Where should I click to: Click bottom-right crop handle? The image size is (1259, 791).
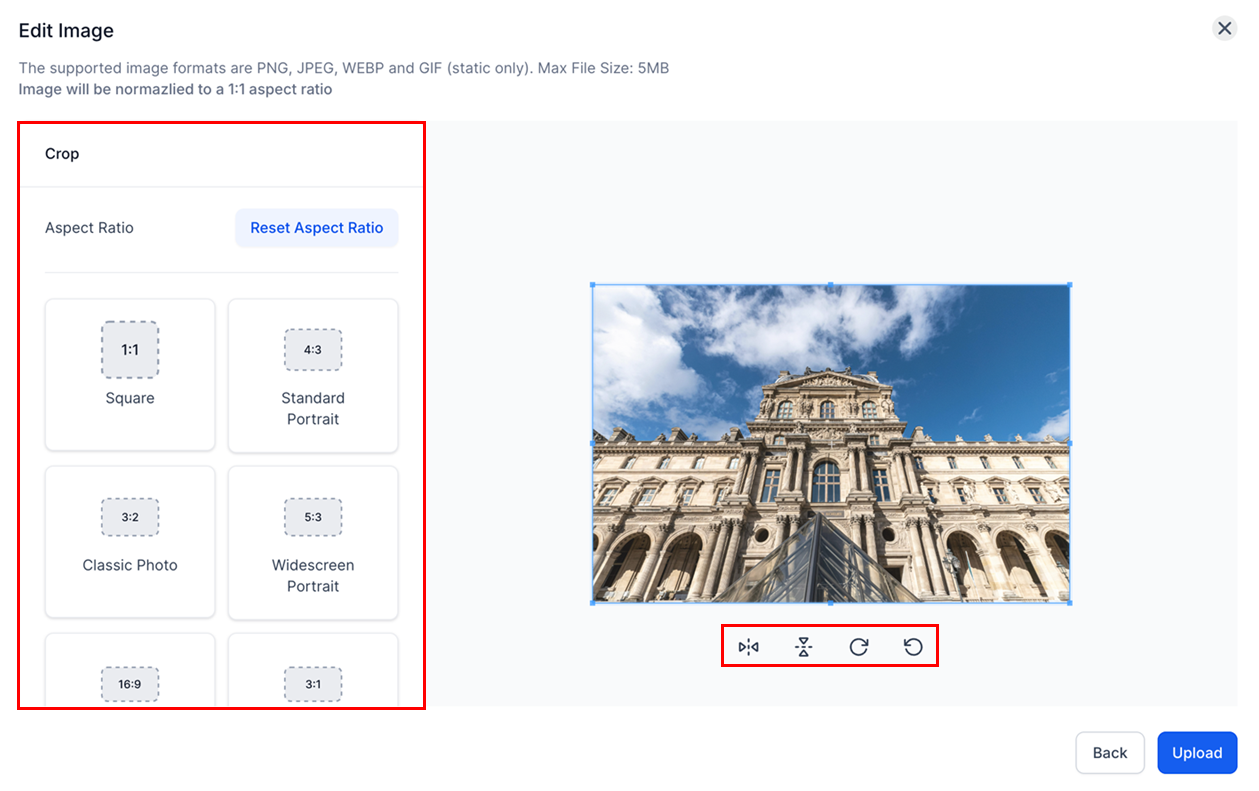pyautogui.click(x=1070, y=603)
